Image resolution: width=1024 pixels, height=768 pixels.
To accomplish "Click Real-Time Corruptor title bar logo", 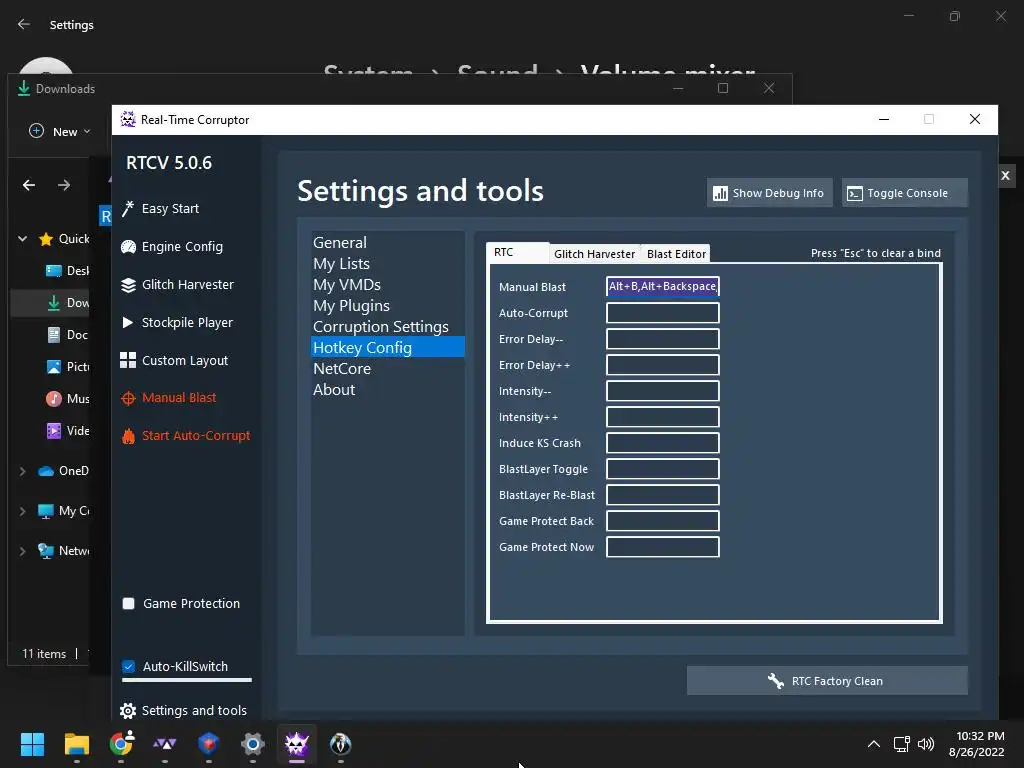I will (x=128, y=120).
